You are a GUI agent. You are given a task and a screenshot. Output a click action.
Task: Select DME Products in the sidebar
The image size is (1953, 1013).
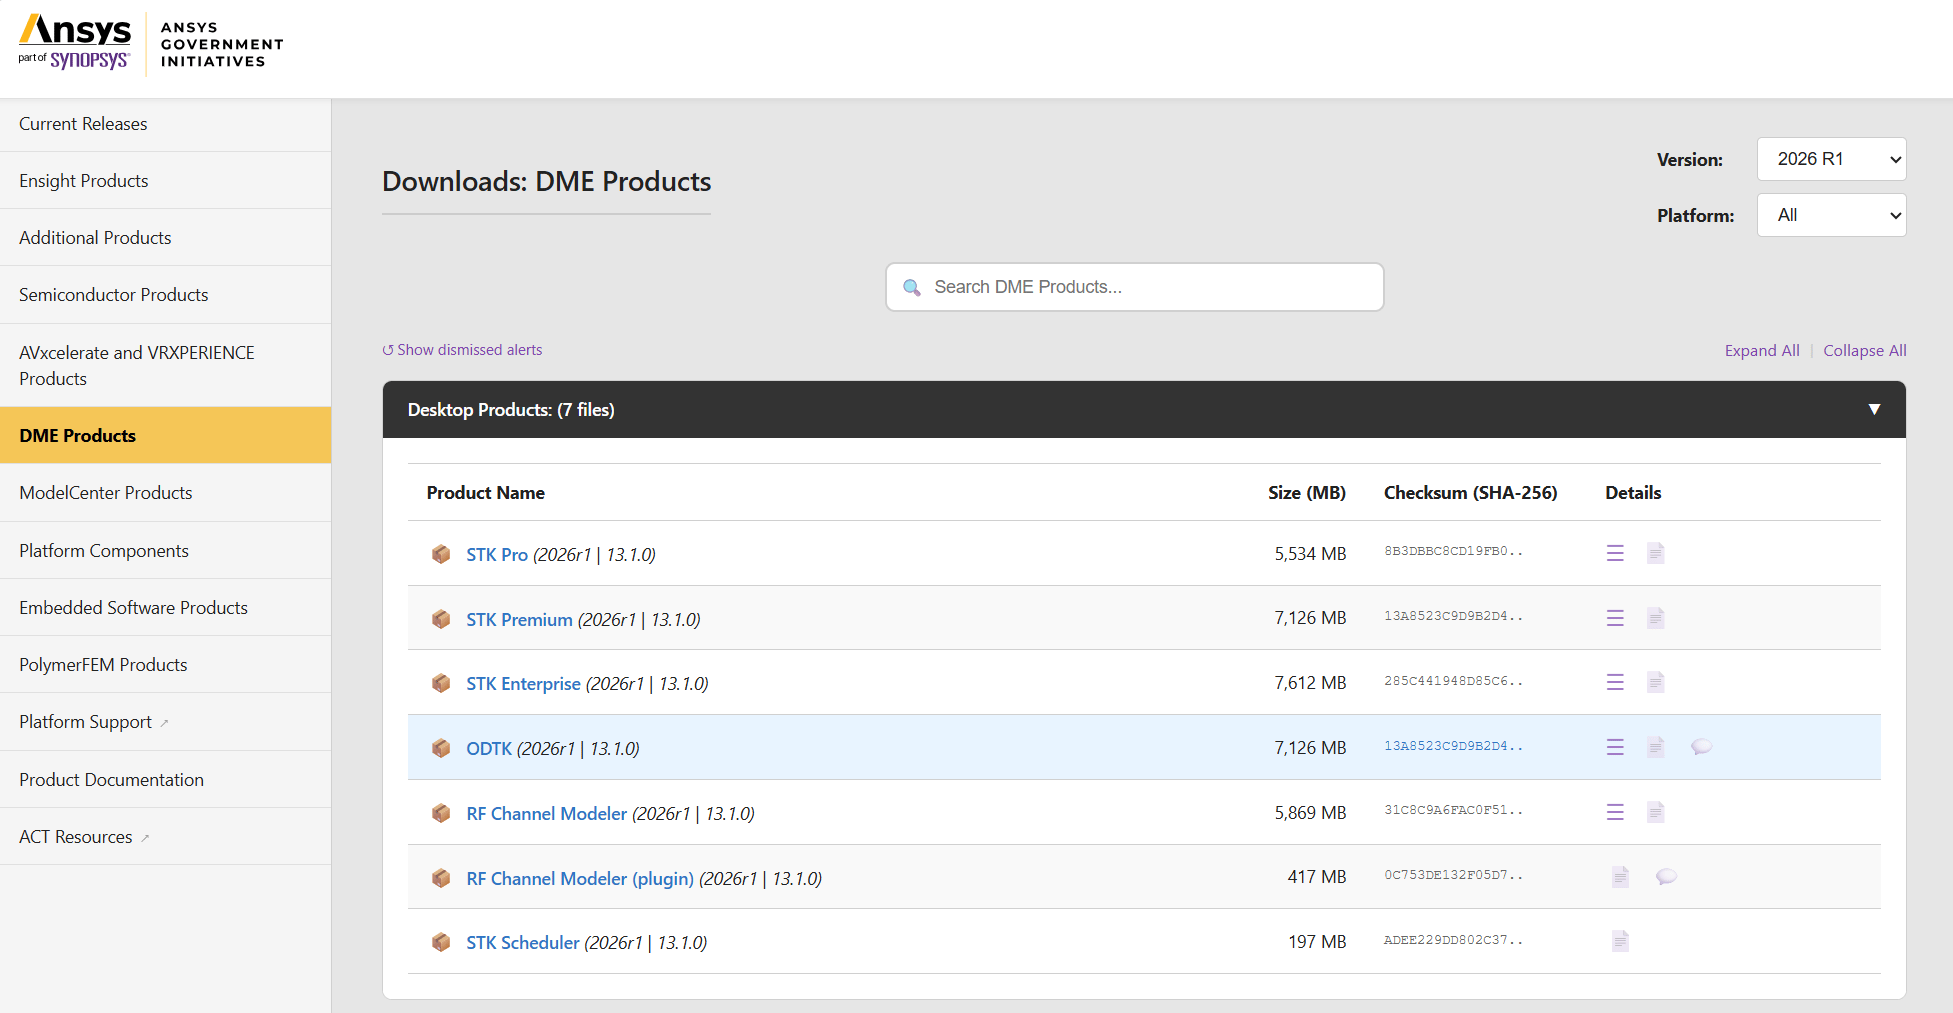(x=166, y=436)
